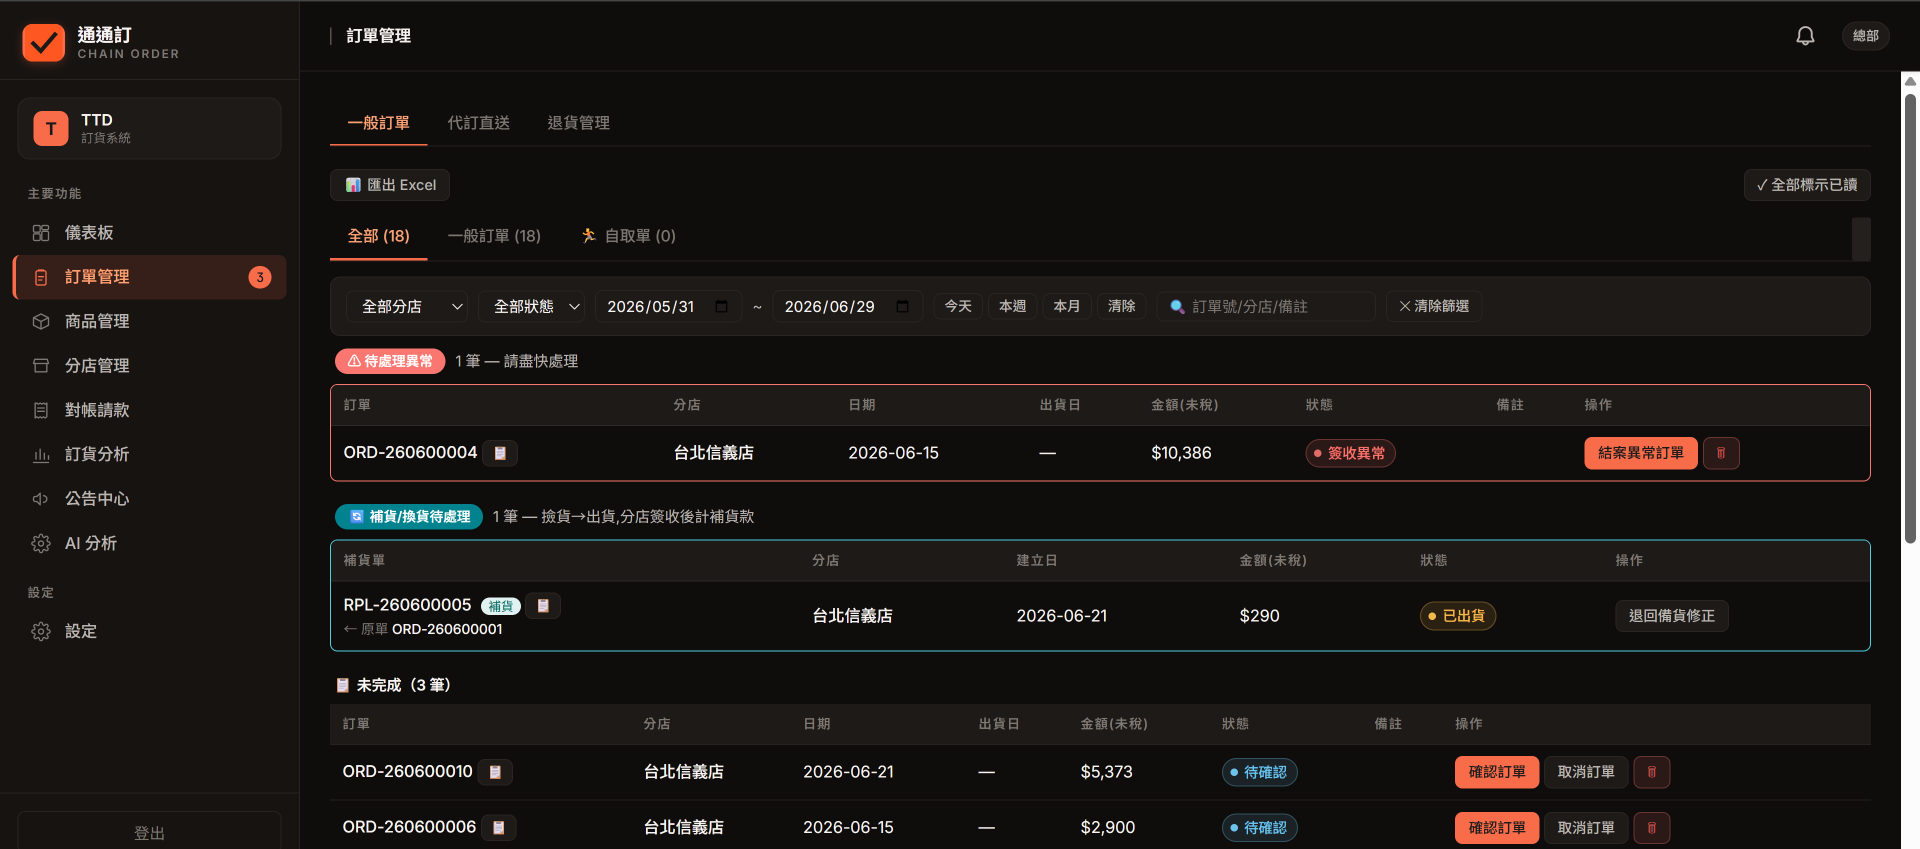Click the 未完成 (3 筆) section header
This screenshot has width=1920, height=849.
click(394, 685)
